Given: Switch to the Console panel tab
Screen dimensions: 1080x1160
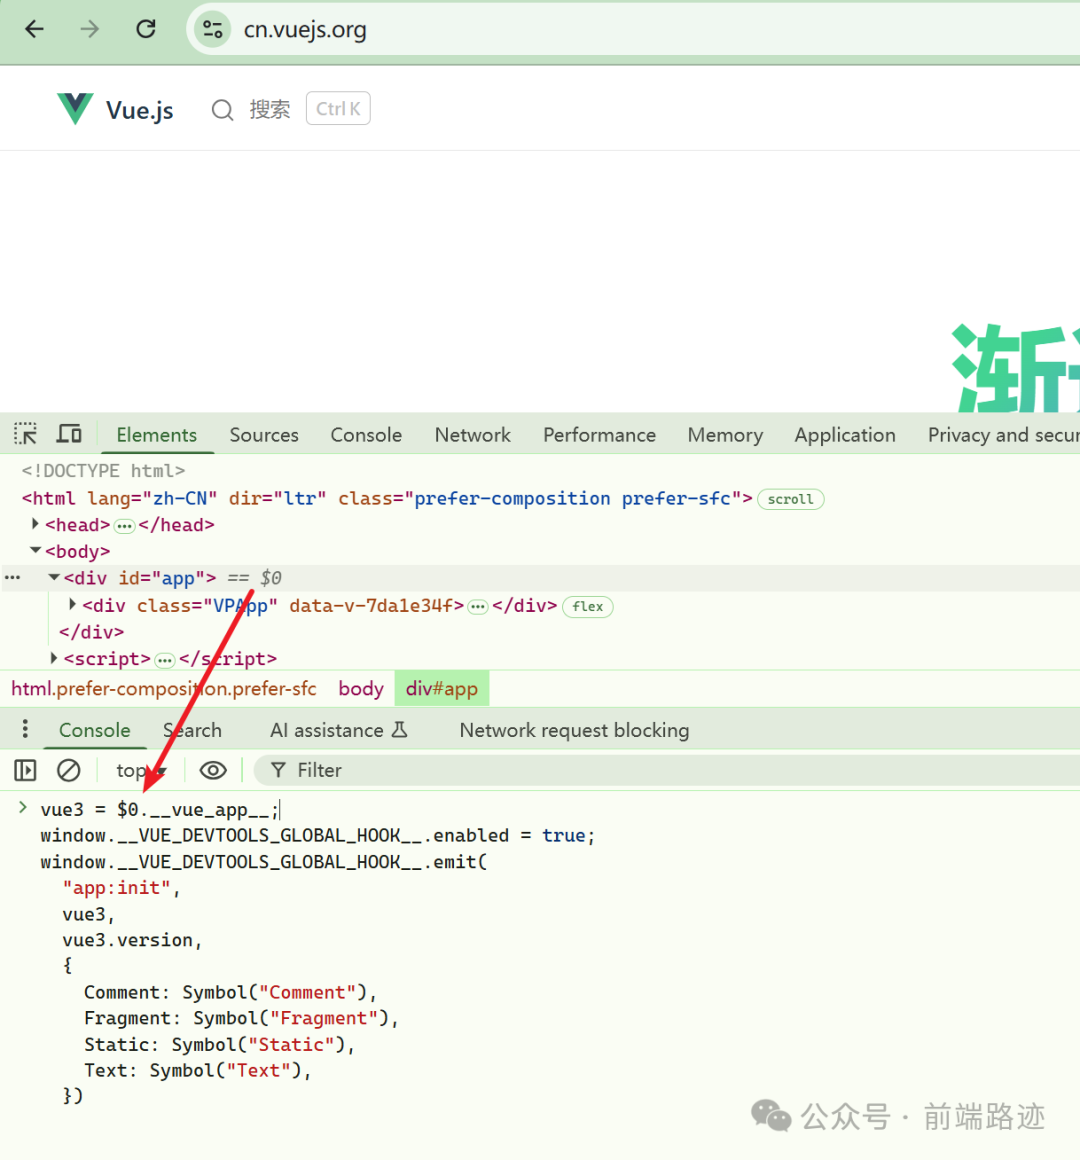Looking at the screenshot, I should tap(366, 435).
